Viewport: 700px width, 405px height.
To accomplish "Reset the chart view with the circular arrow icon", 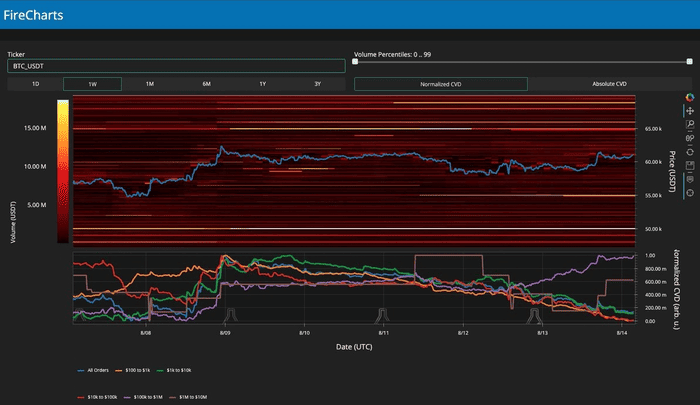I will [x=690, y=152].
